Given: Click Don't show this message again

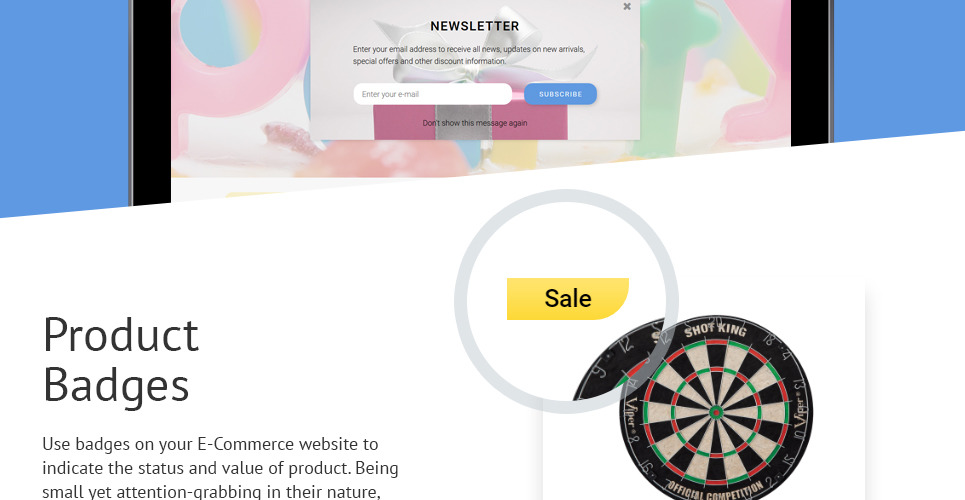Looking at the screenshot, I should pyautogui.click(x=474, y=123).
